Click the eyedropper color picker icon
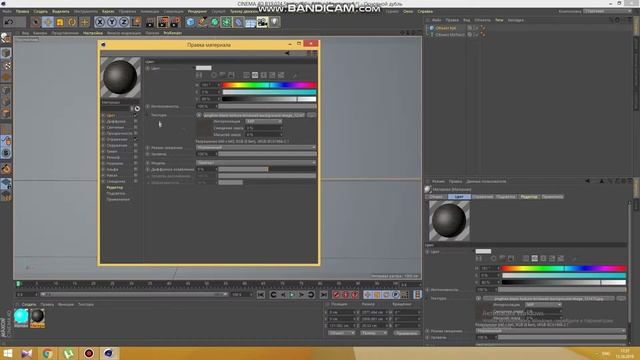 pos(295,75)
